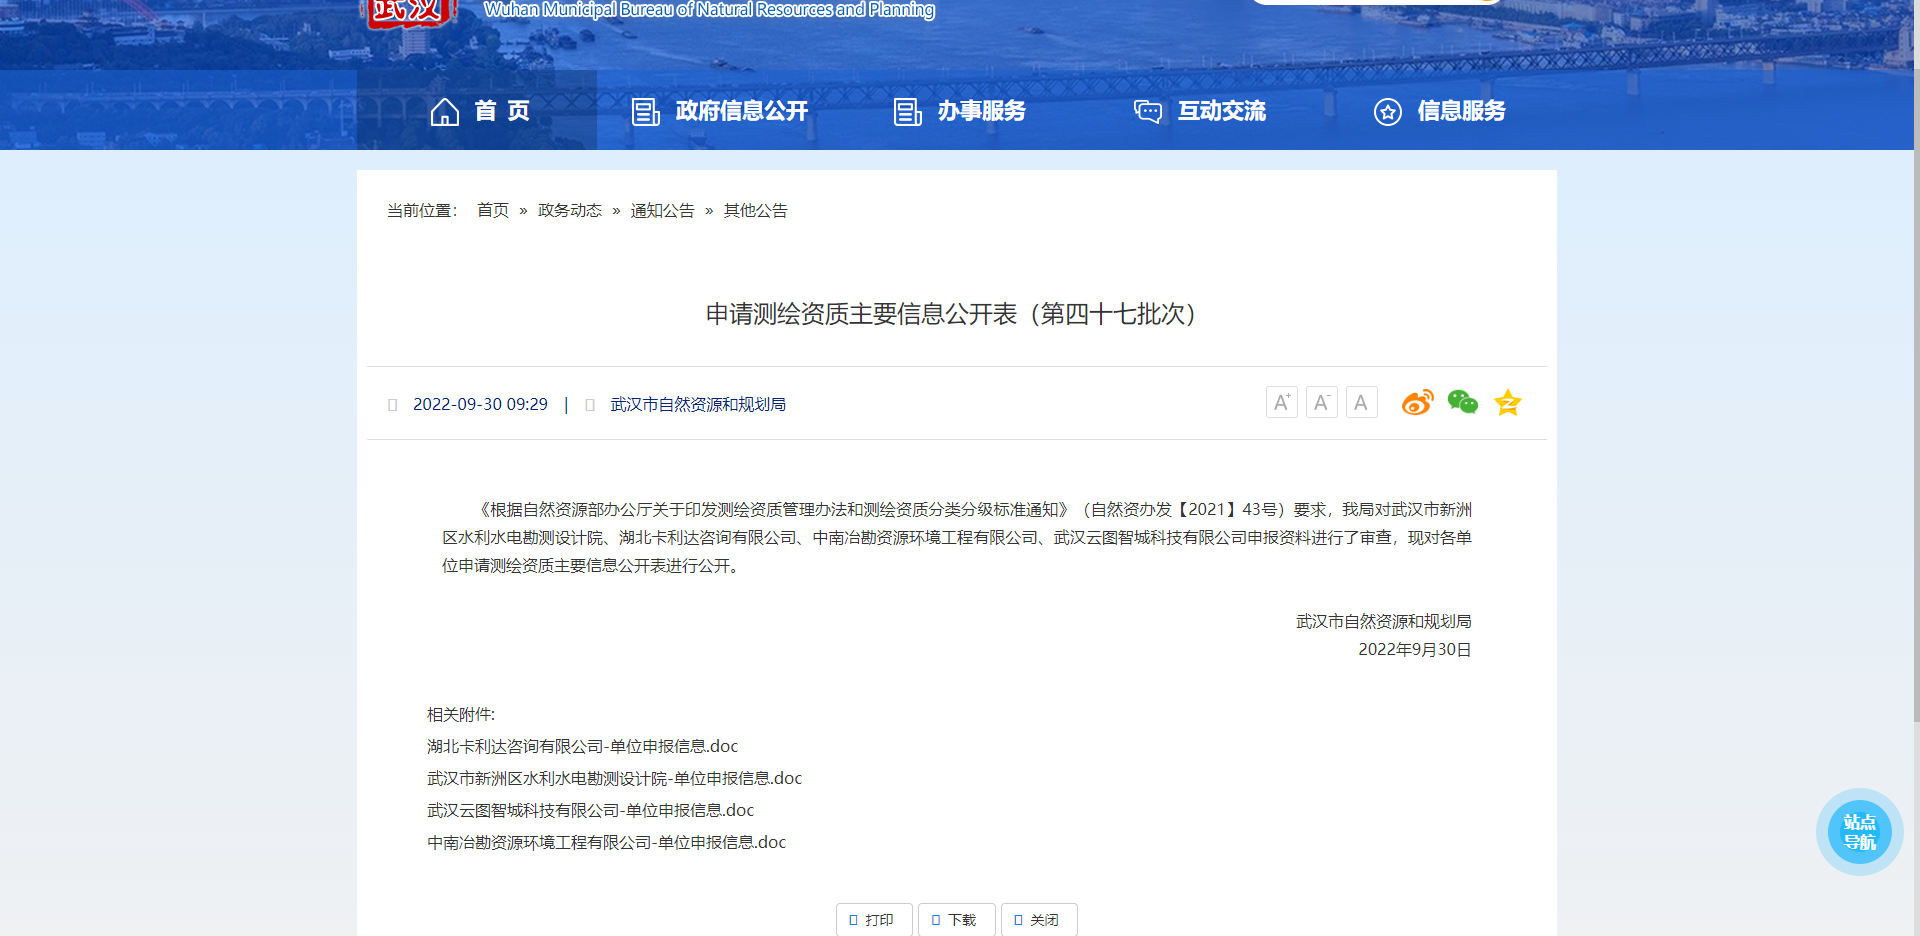The image size is (1920, 936).
Task: Share the article to Weibo
Action: point(1417,402)
